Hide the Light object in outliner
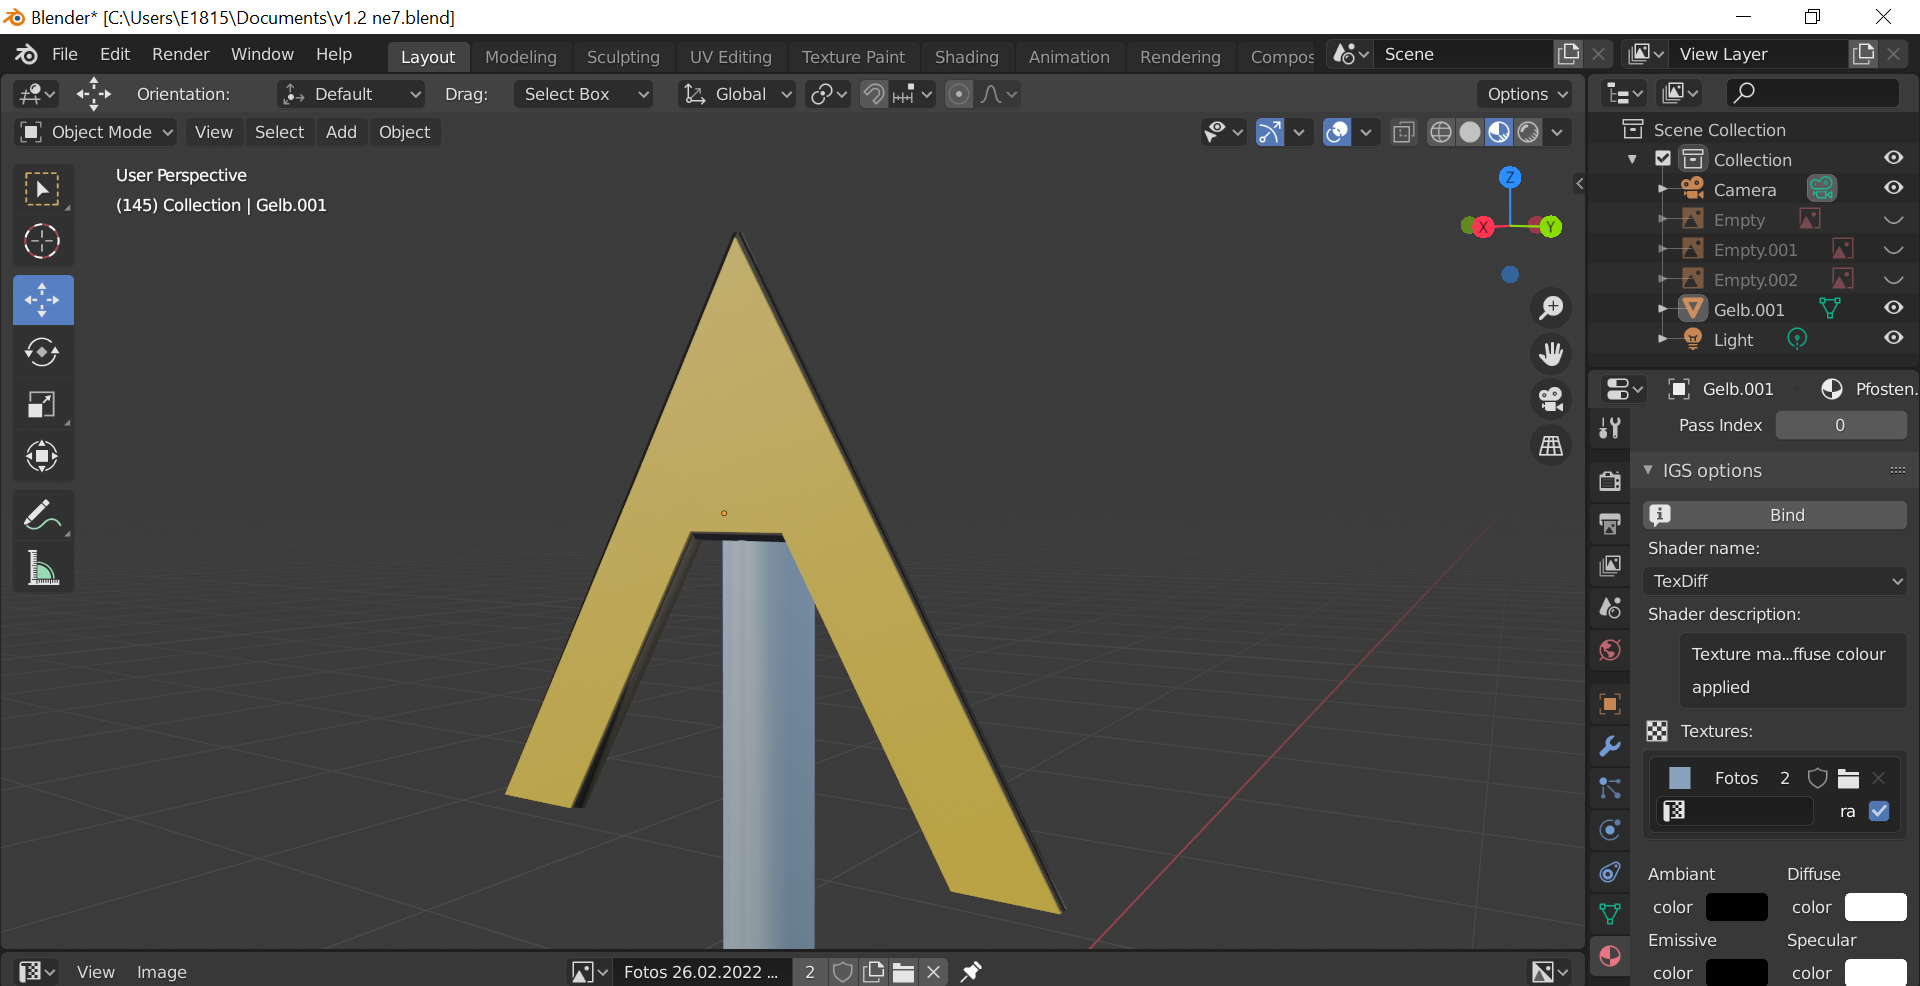The height and width of the screenshot is (986, 1920). [1893, 339]
